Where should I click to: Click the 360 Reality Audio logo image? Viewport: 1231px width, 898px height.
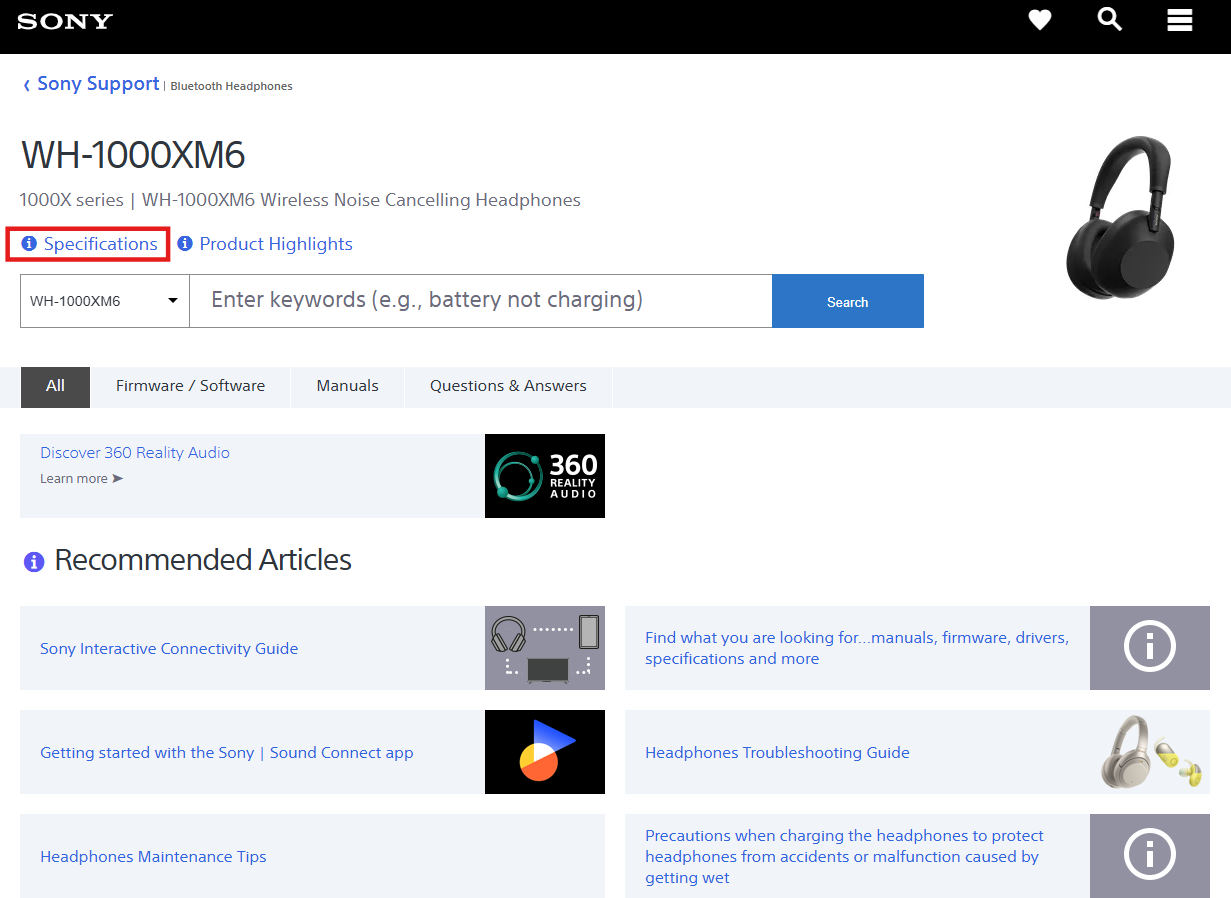[x=545, y=476]
